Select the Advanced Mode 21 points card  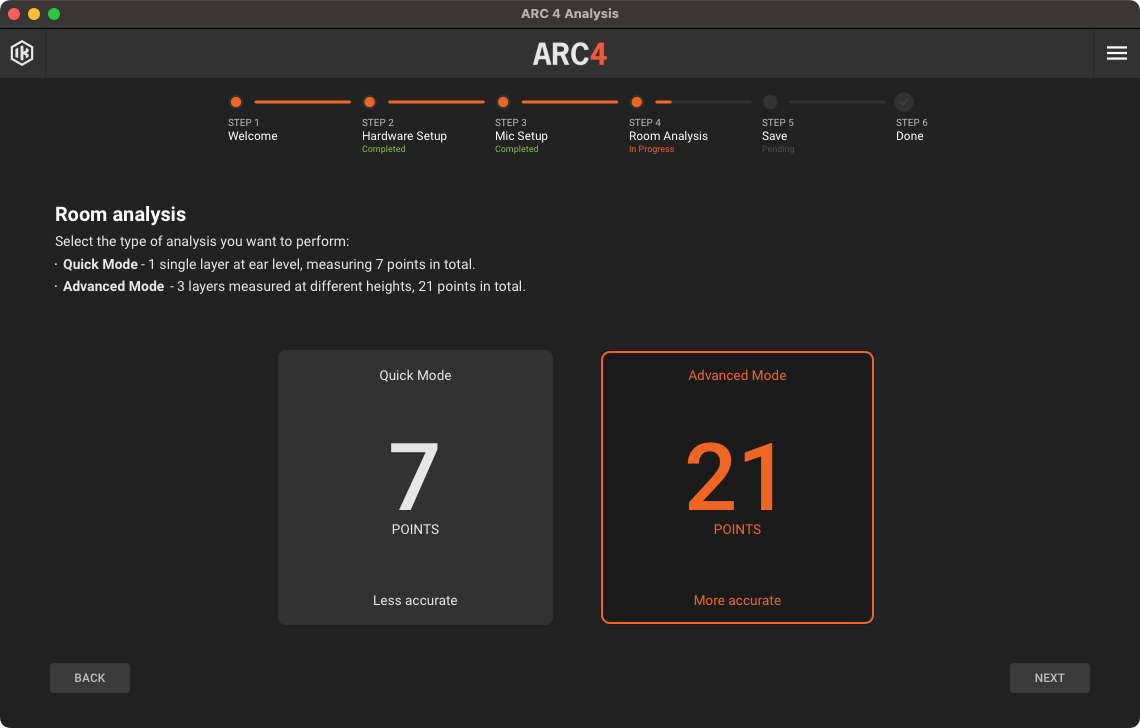(737, 487)
